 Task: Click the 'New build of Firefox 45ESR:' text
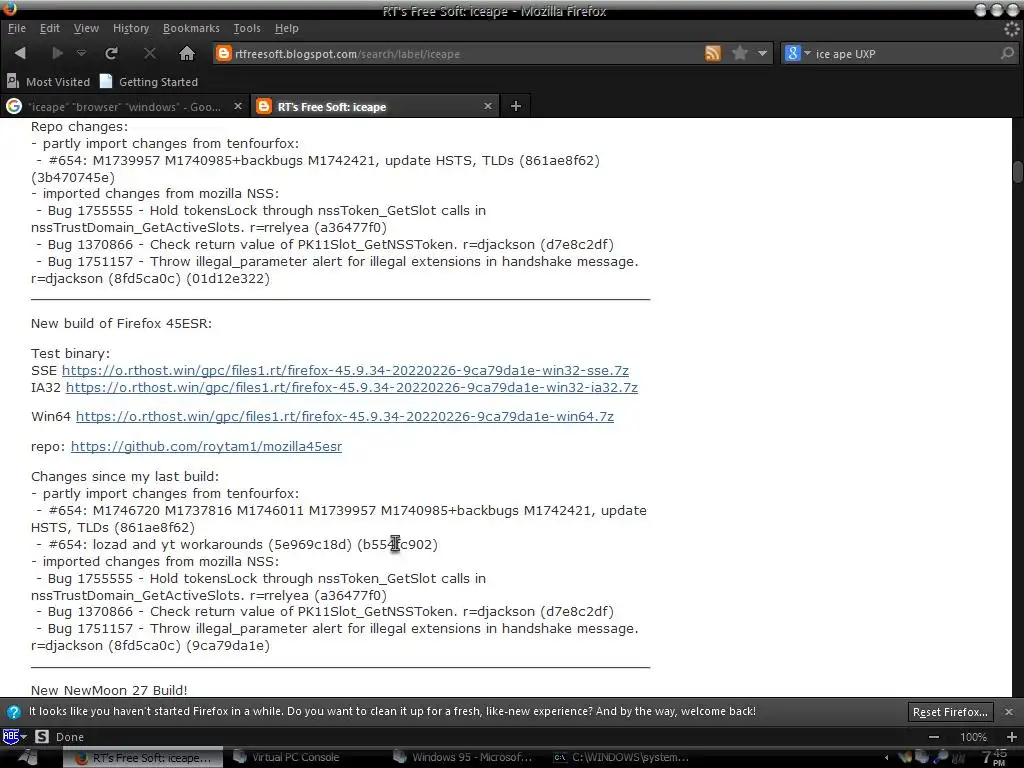(x=121, y=323)
